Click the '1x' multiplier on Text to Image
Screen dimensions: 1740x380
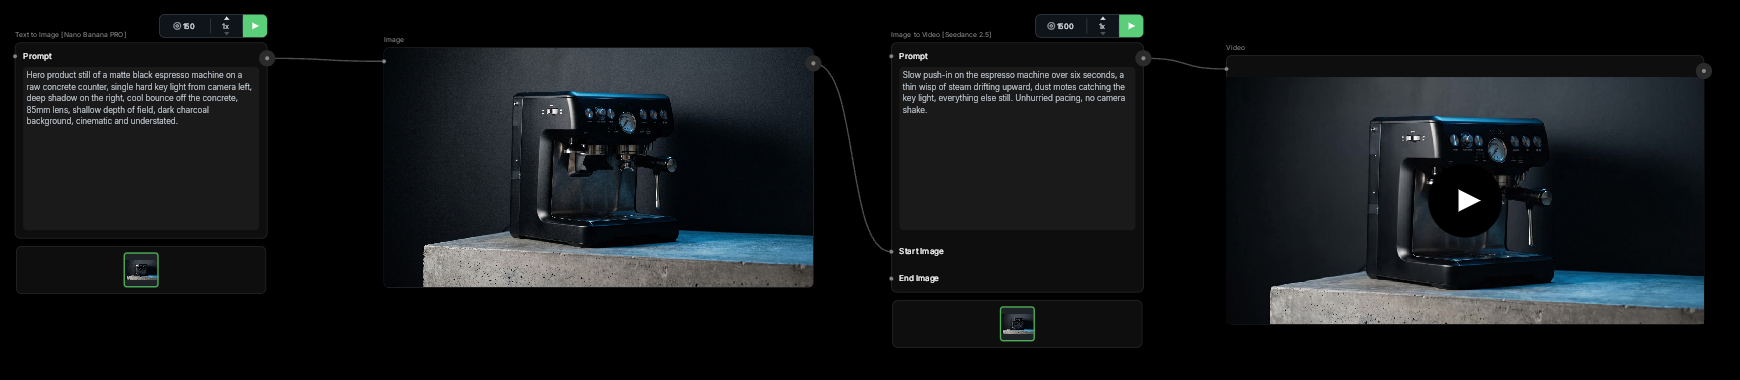[226, 26]
